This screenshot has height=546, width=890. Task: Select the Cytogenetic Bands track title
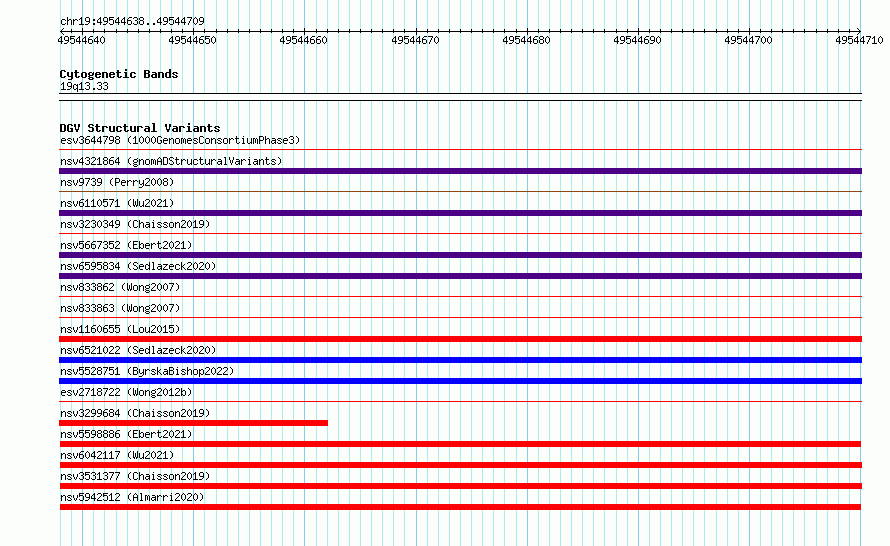point(119,74)
